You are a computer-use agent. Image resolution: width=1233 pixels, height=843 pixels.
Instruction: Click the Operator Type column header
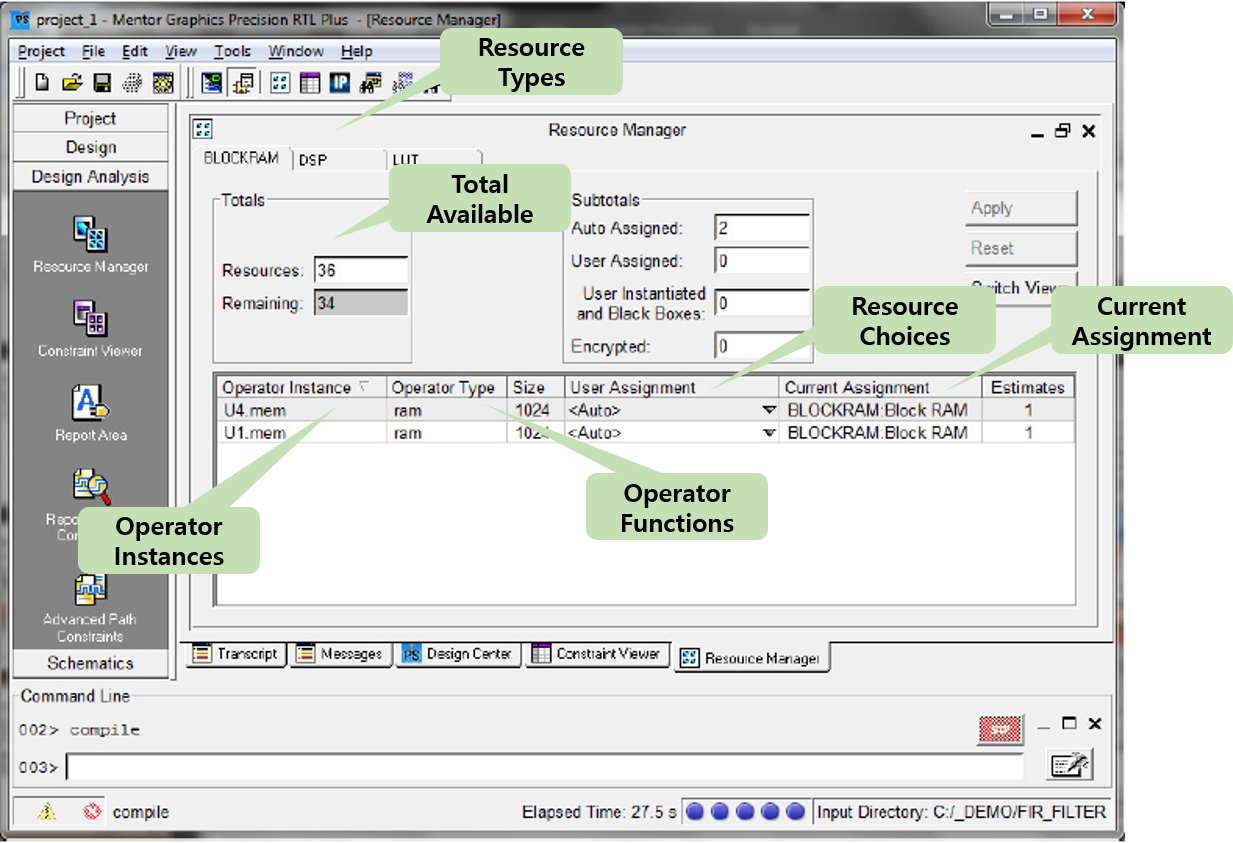447,388
